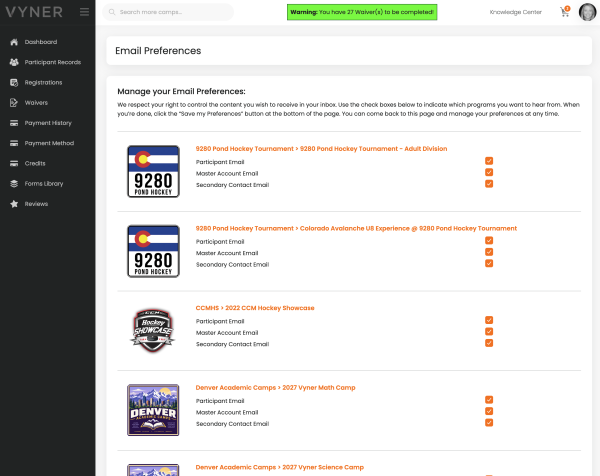Open Payment History

(48, 123)
